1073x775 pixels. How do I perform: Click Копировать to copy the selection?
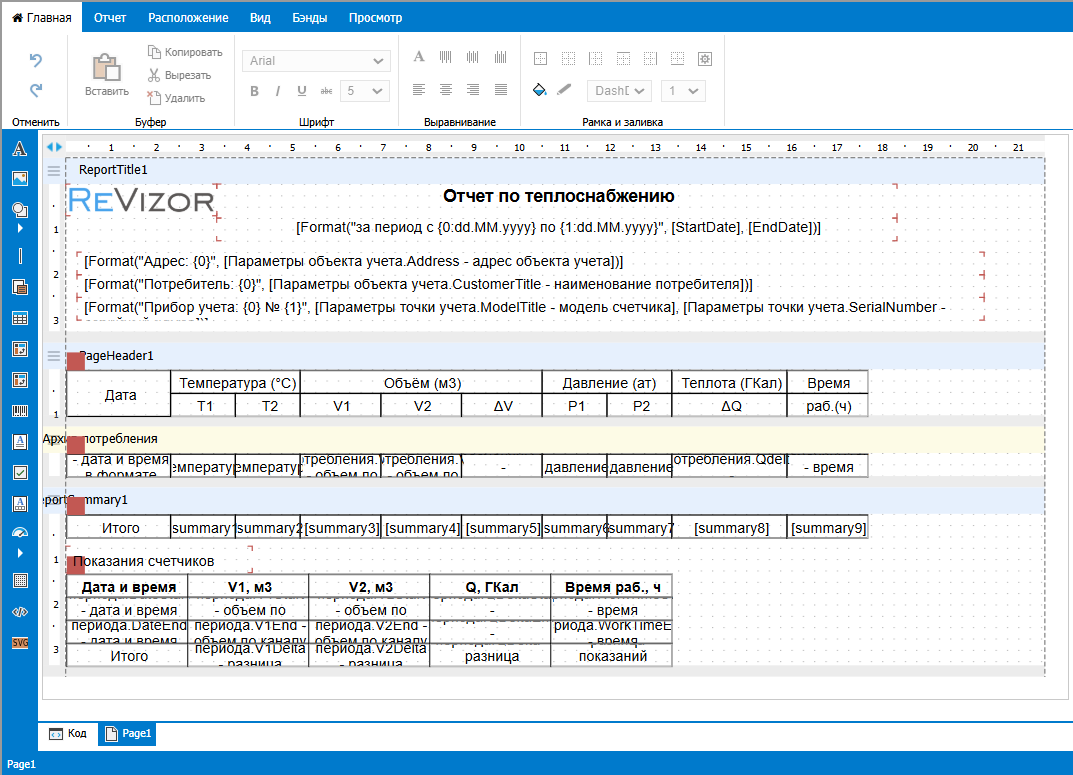185,52
